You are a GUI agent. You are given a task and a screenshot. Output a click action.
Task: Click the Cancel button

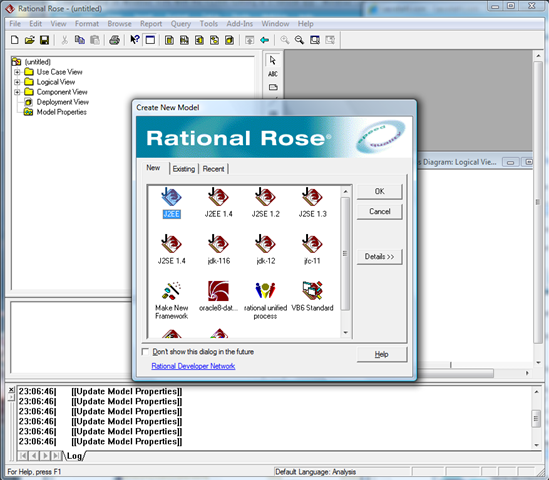coord(380,211)
